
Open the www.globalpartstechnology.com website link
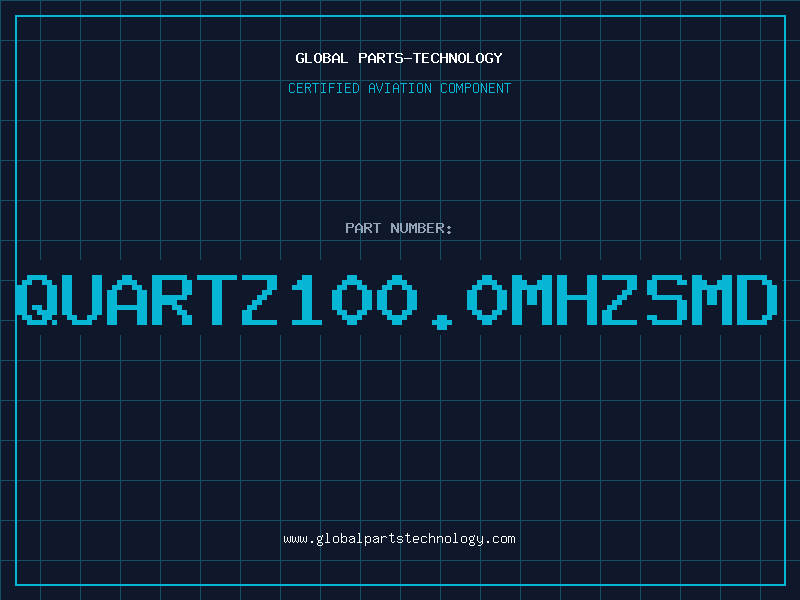399,539
